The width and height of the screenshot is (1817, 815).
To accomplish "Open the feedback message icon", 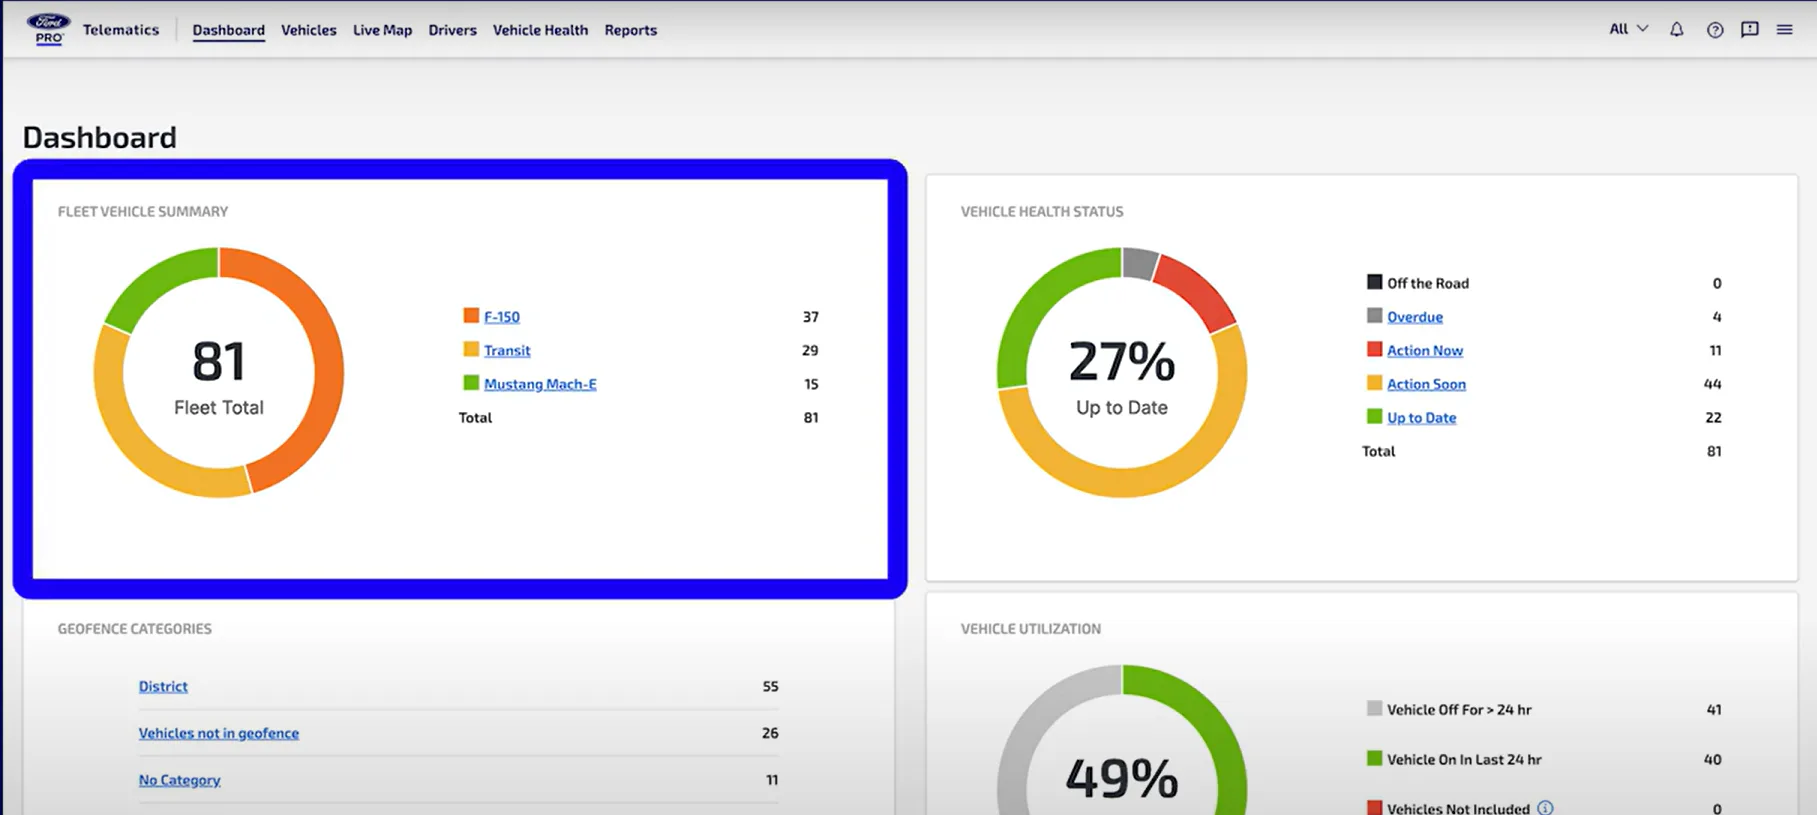I will pyautogui.click(x=1750, y=30).
